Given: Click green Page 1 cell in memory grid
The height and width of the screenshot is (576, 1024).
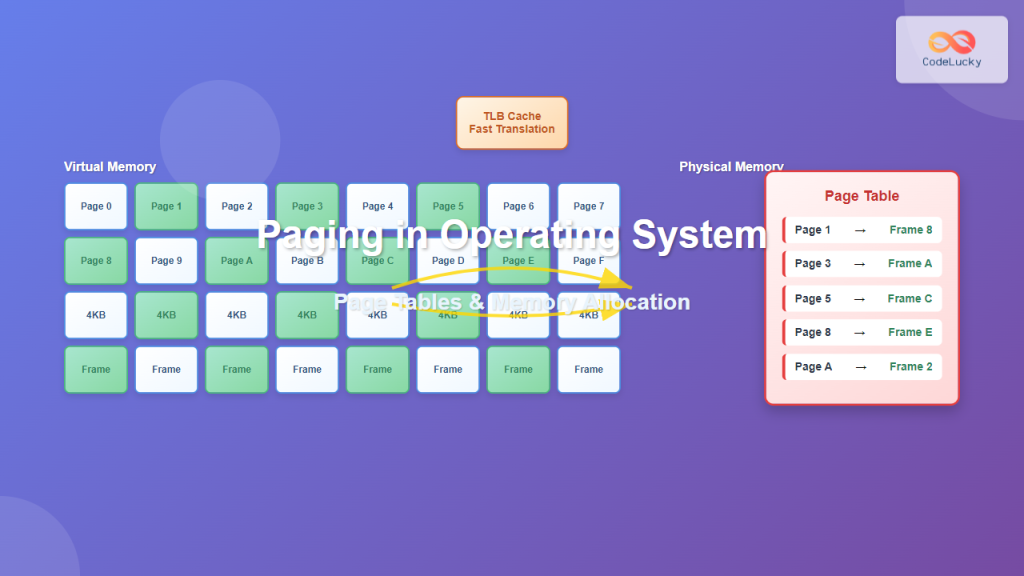Looking at the screenshot, I should (166, 206).
